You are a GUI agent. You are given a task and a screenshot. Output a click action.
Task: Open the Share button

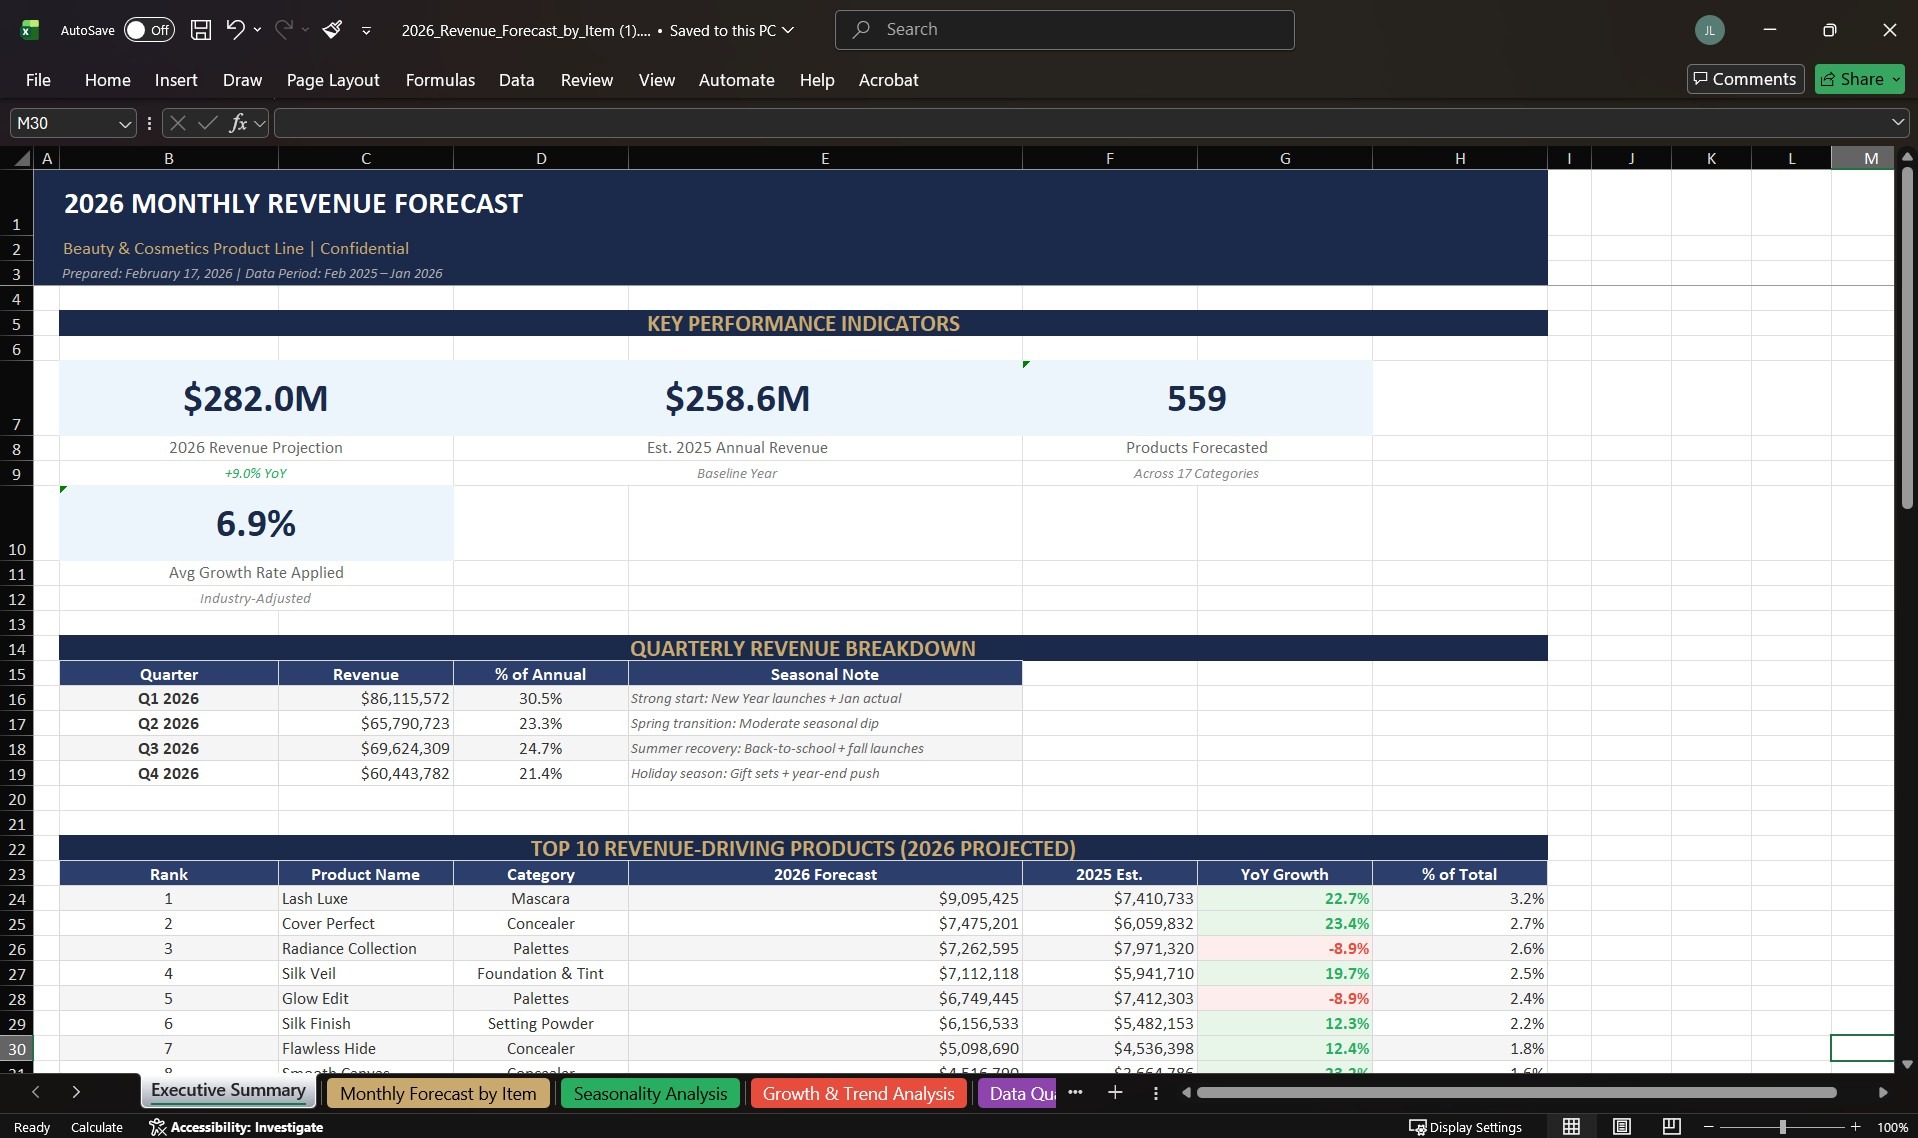1858,78
